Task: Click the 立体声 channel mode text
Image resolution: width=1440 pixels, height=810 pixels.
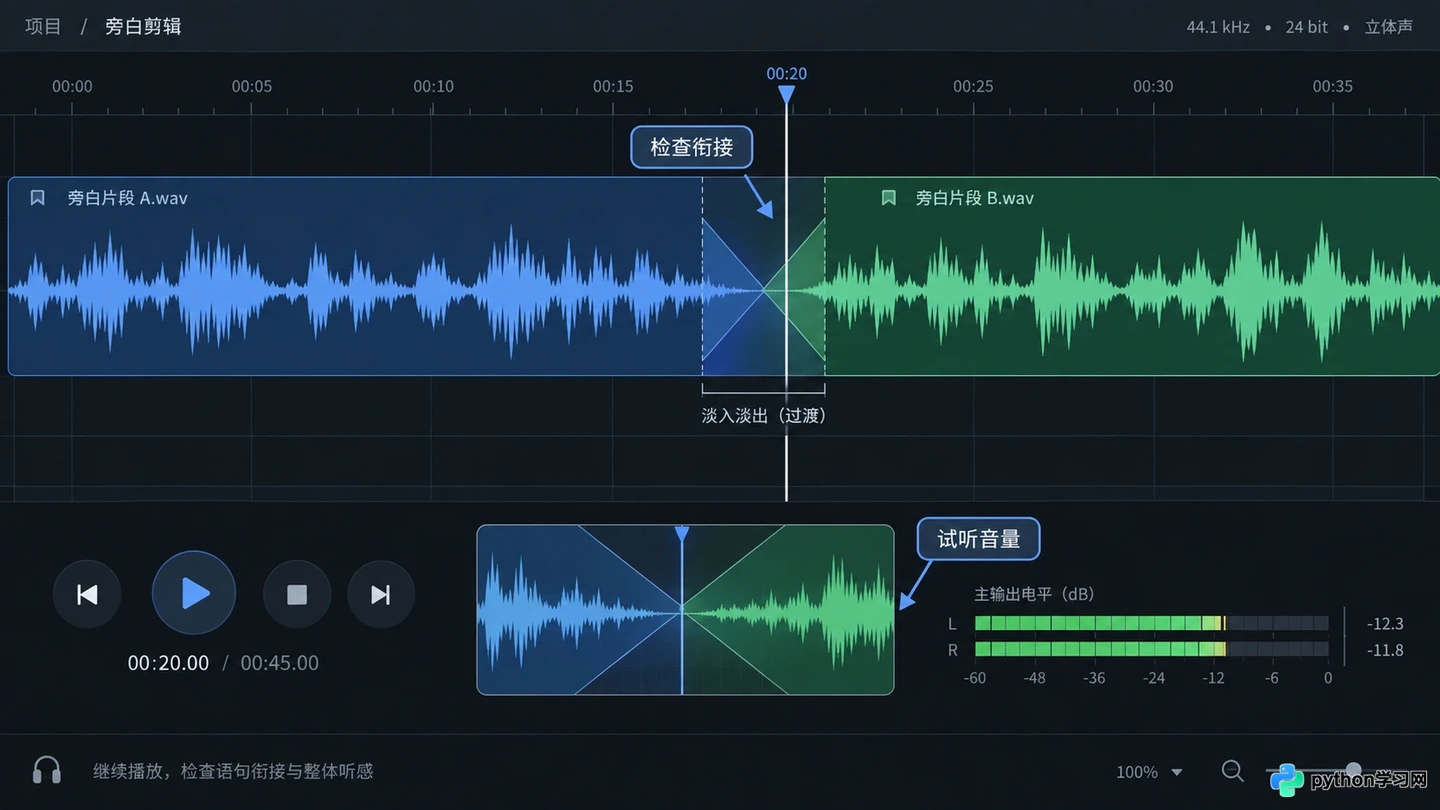Action: (1389, 27)
